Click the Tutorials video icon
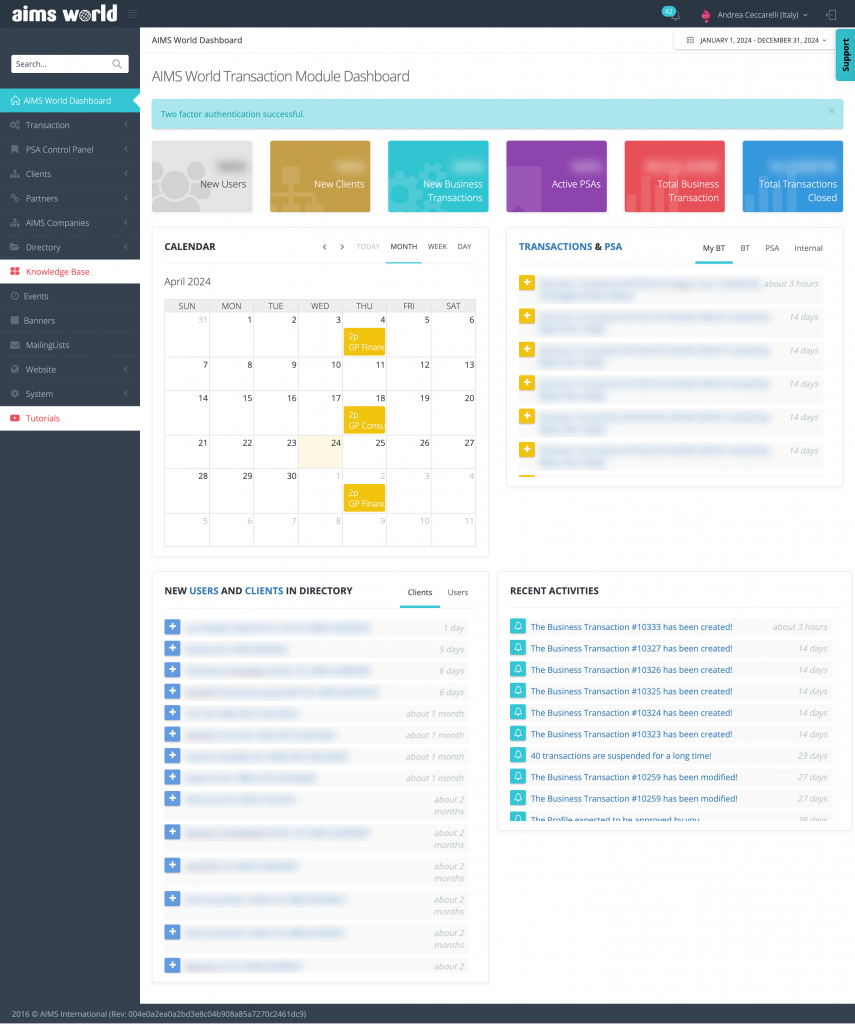The width and height of the screenshot is (855, 1024). pyautogui.click(x=15, y=419)
